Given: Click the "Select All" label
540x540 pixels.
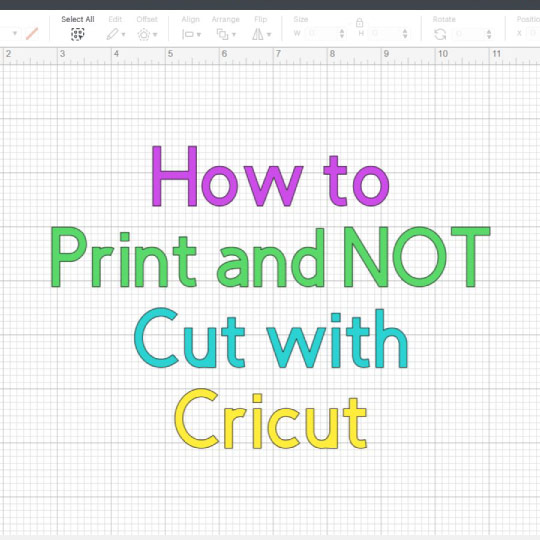Looking at the screenshot, I should tap(78, 19).
